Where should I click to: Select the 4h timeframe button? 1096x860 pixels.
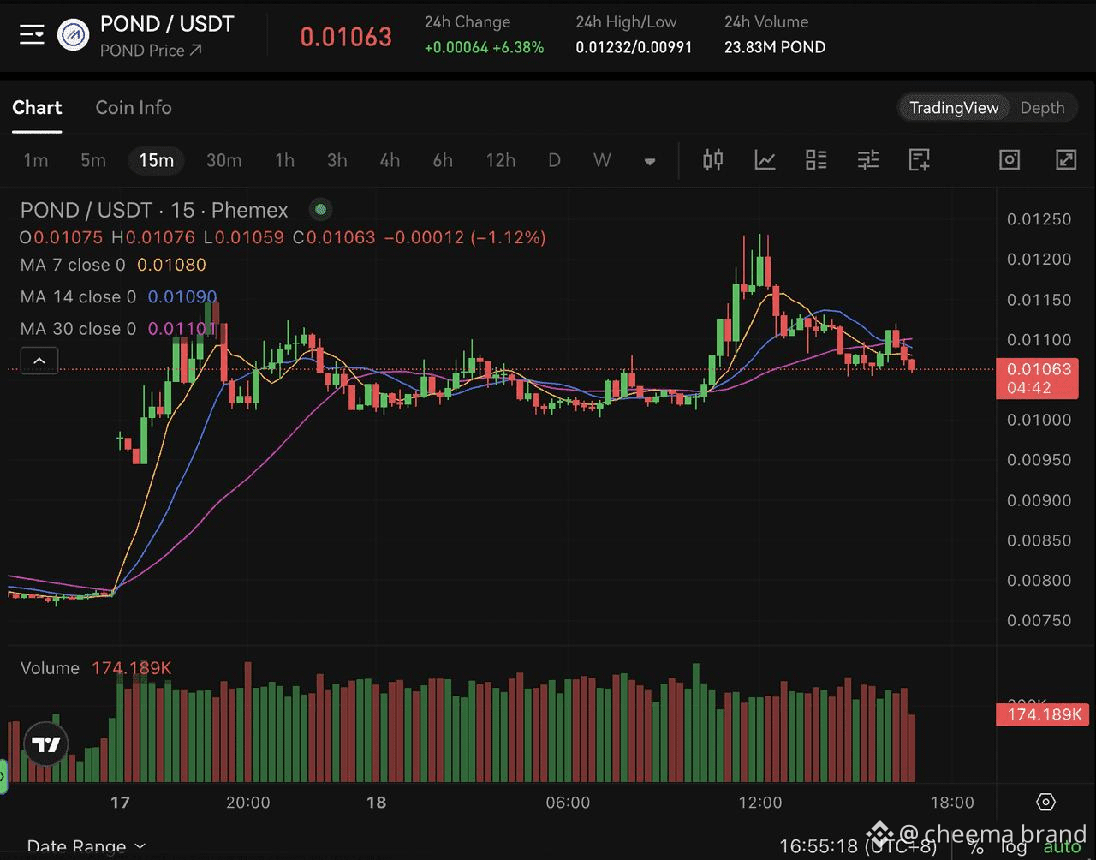[x=389, y=161]
